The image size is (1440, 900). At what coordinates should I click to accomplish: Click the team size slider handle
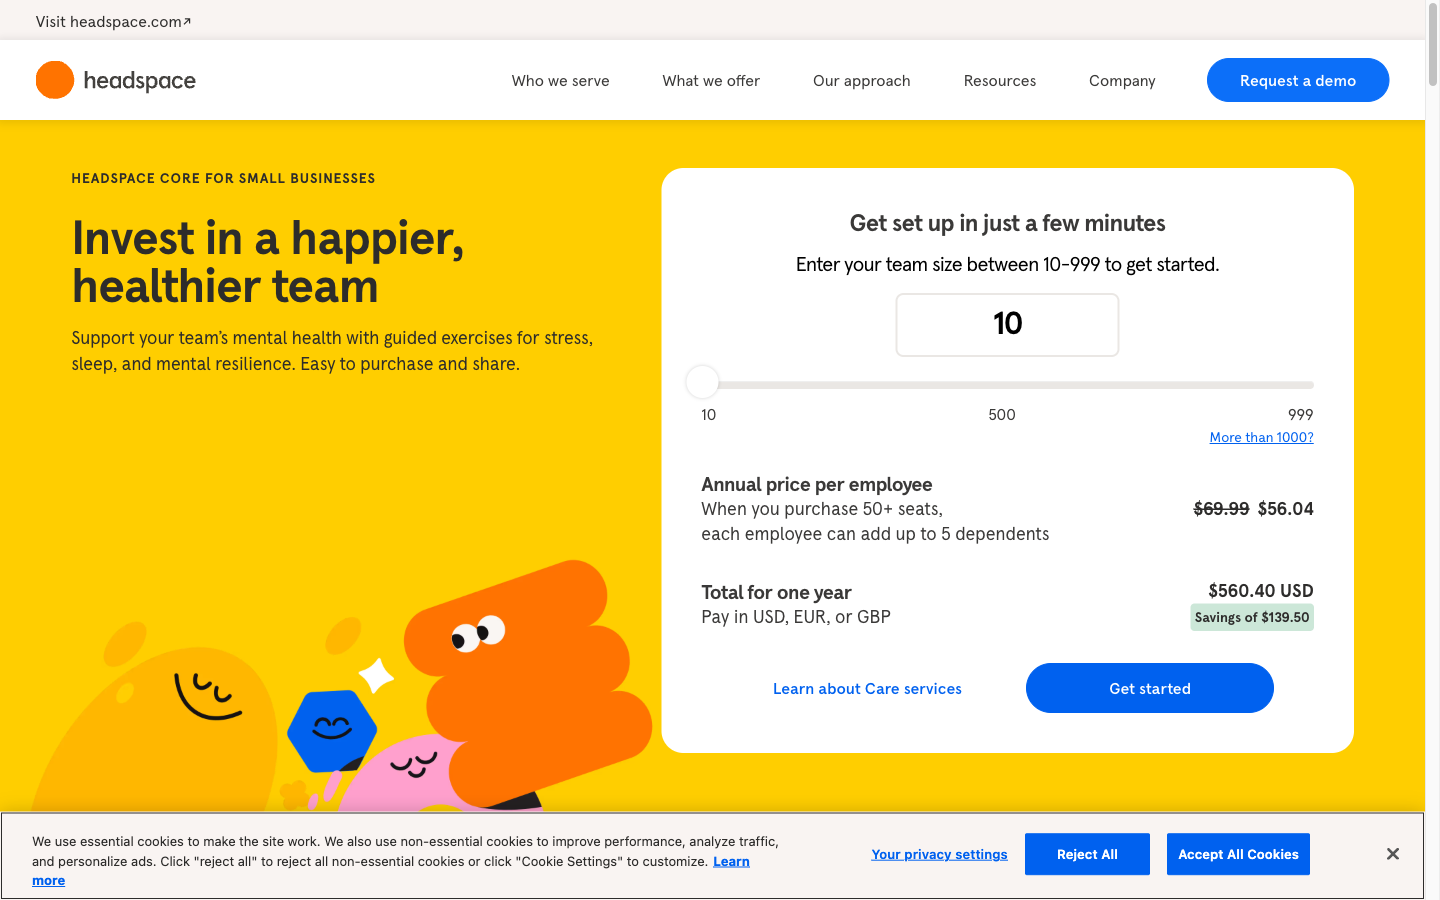[702, 382]
